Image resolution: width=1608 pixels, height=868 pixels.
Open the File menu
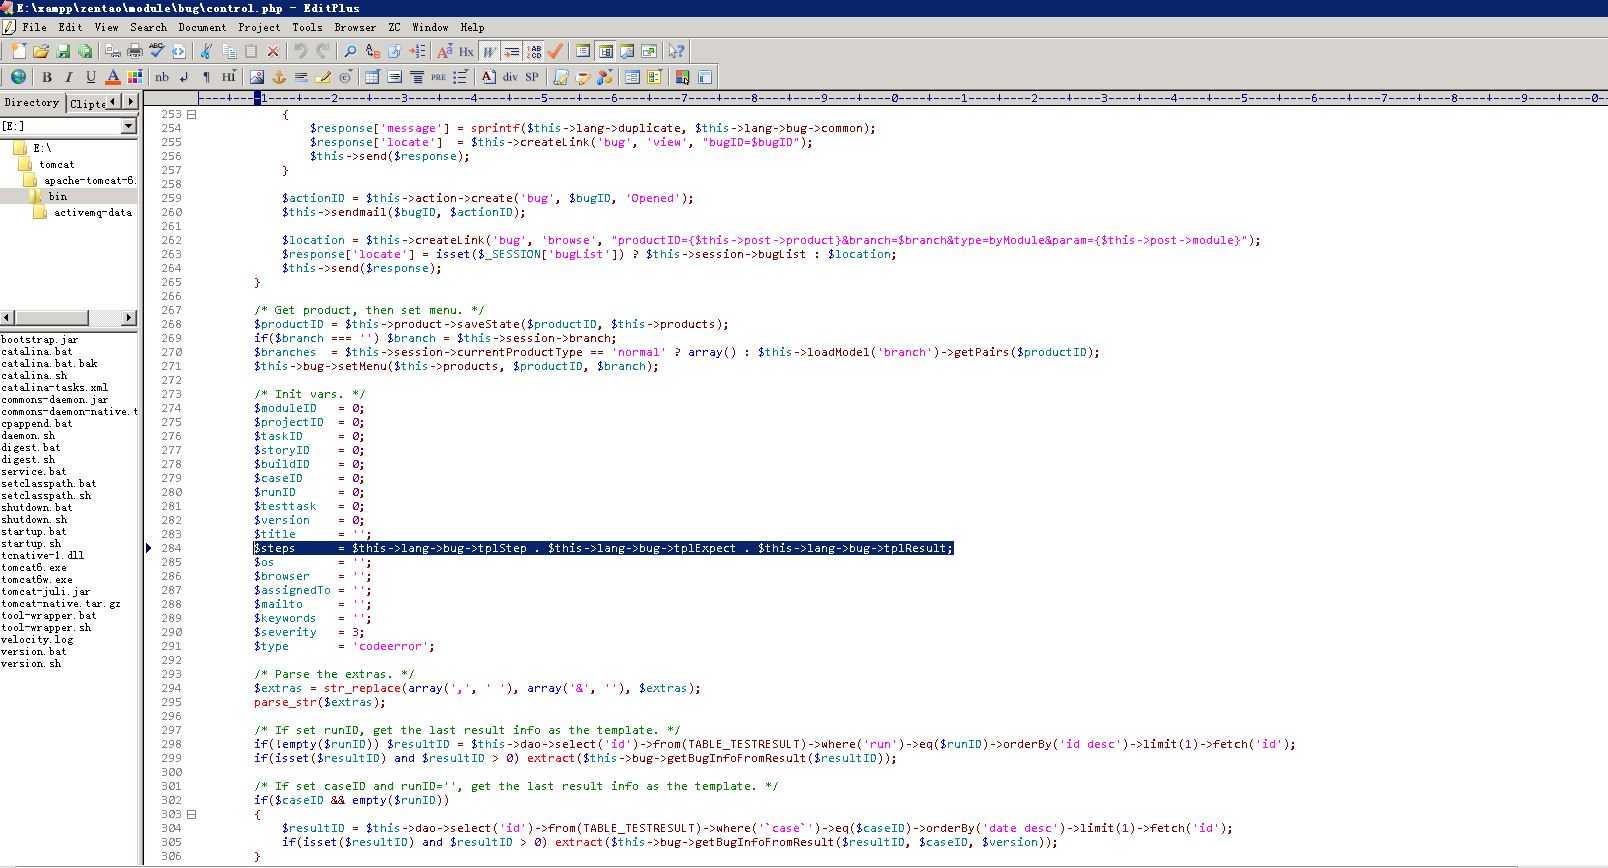pos(34,27)
